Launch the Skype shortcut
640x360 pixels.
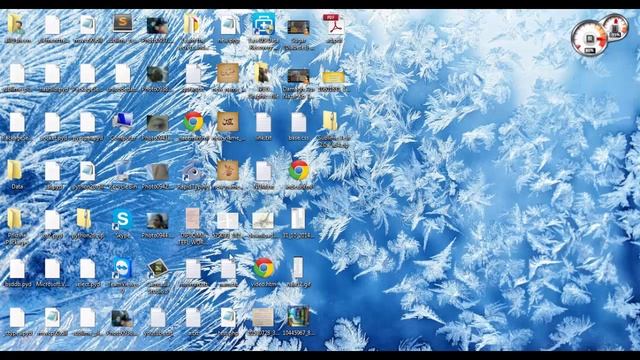pos(122,220)
